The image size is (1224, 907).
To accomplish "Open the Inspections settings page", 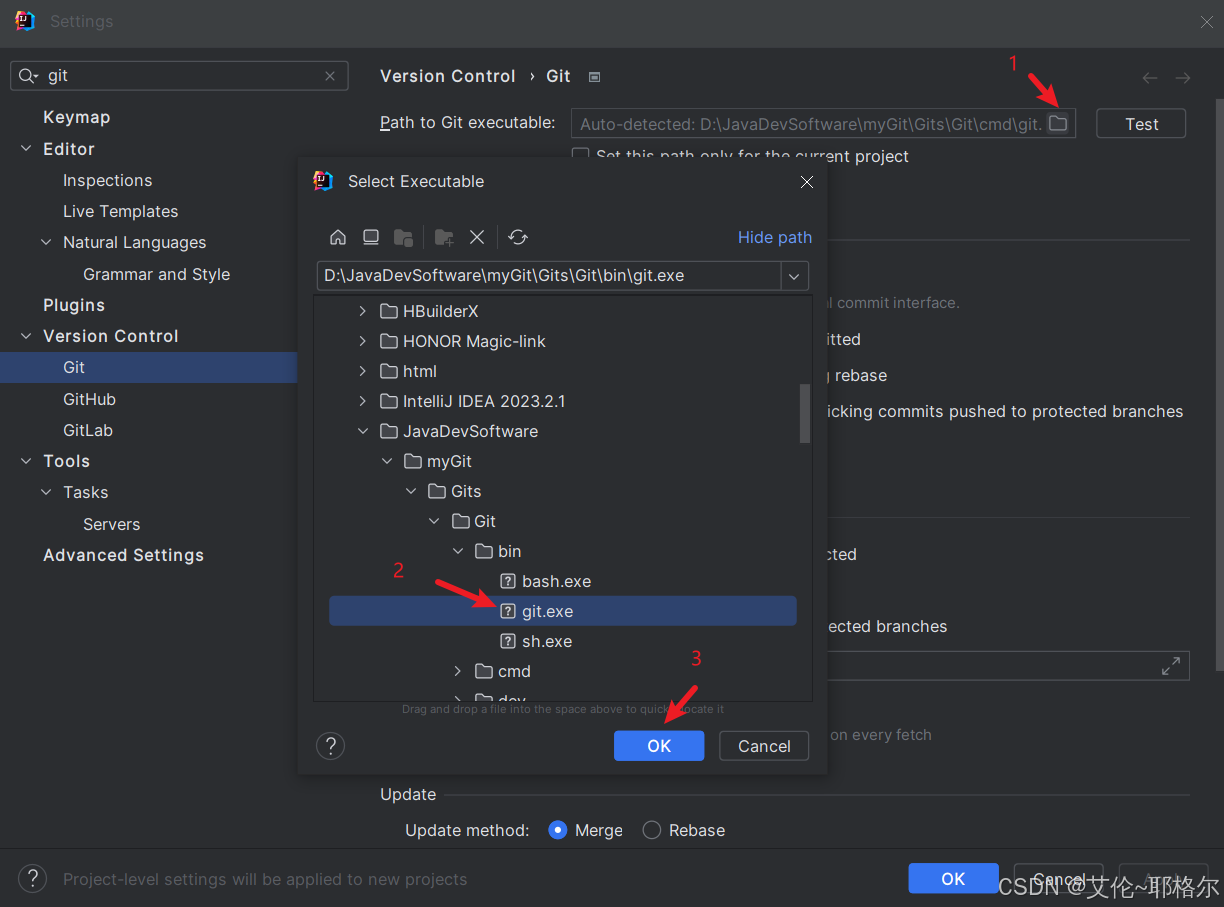I will [108, 180].
